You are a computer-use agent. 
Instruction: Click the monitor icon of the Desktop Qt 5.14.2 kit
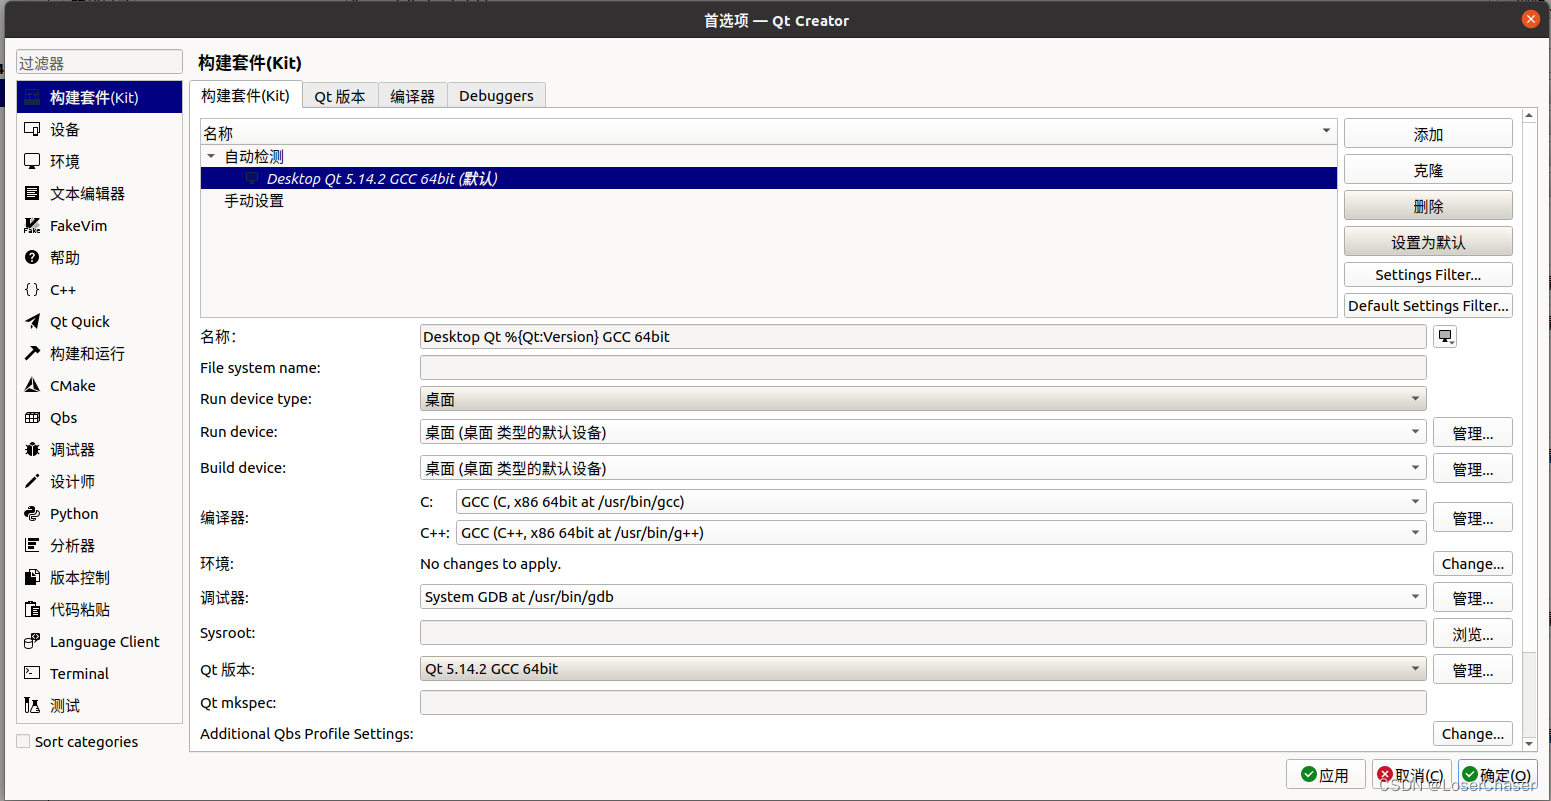[x=252, y=178]
